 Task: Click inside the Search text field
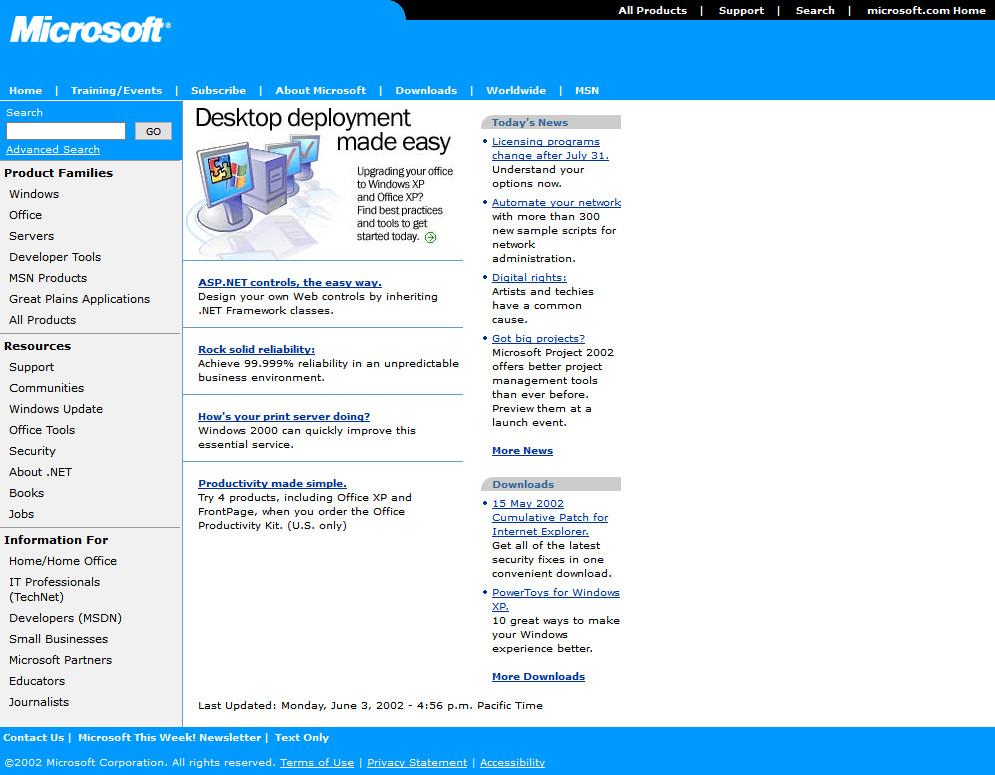point(66,131)
